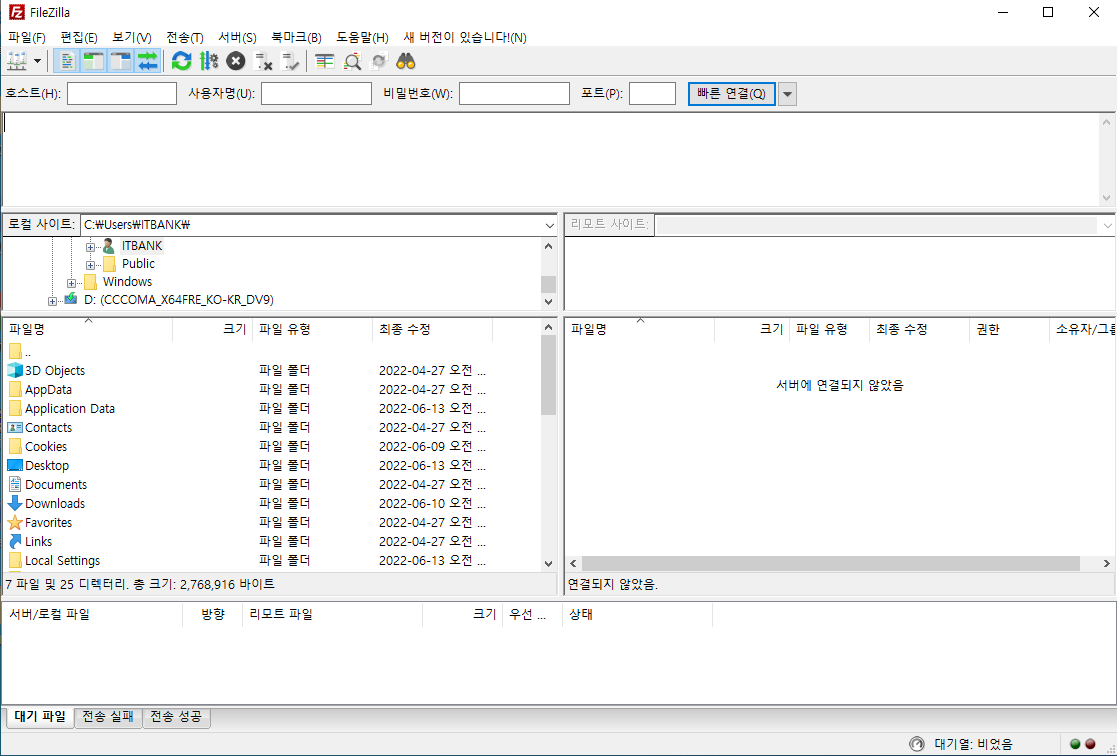Screen dimensions: 1117x756
Task: Open the 북마크(B) menu
Action: coord(296,37)
